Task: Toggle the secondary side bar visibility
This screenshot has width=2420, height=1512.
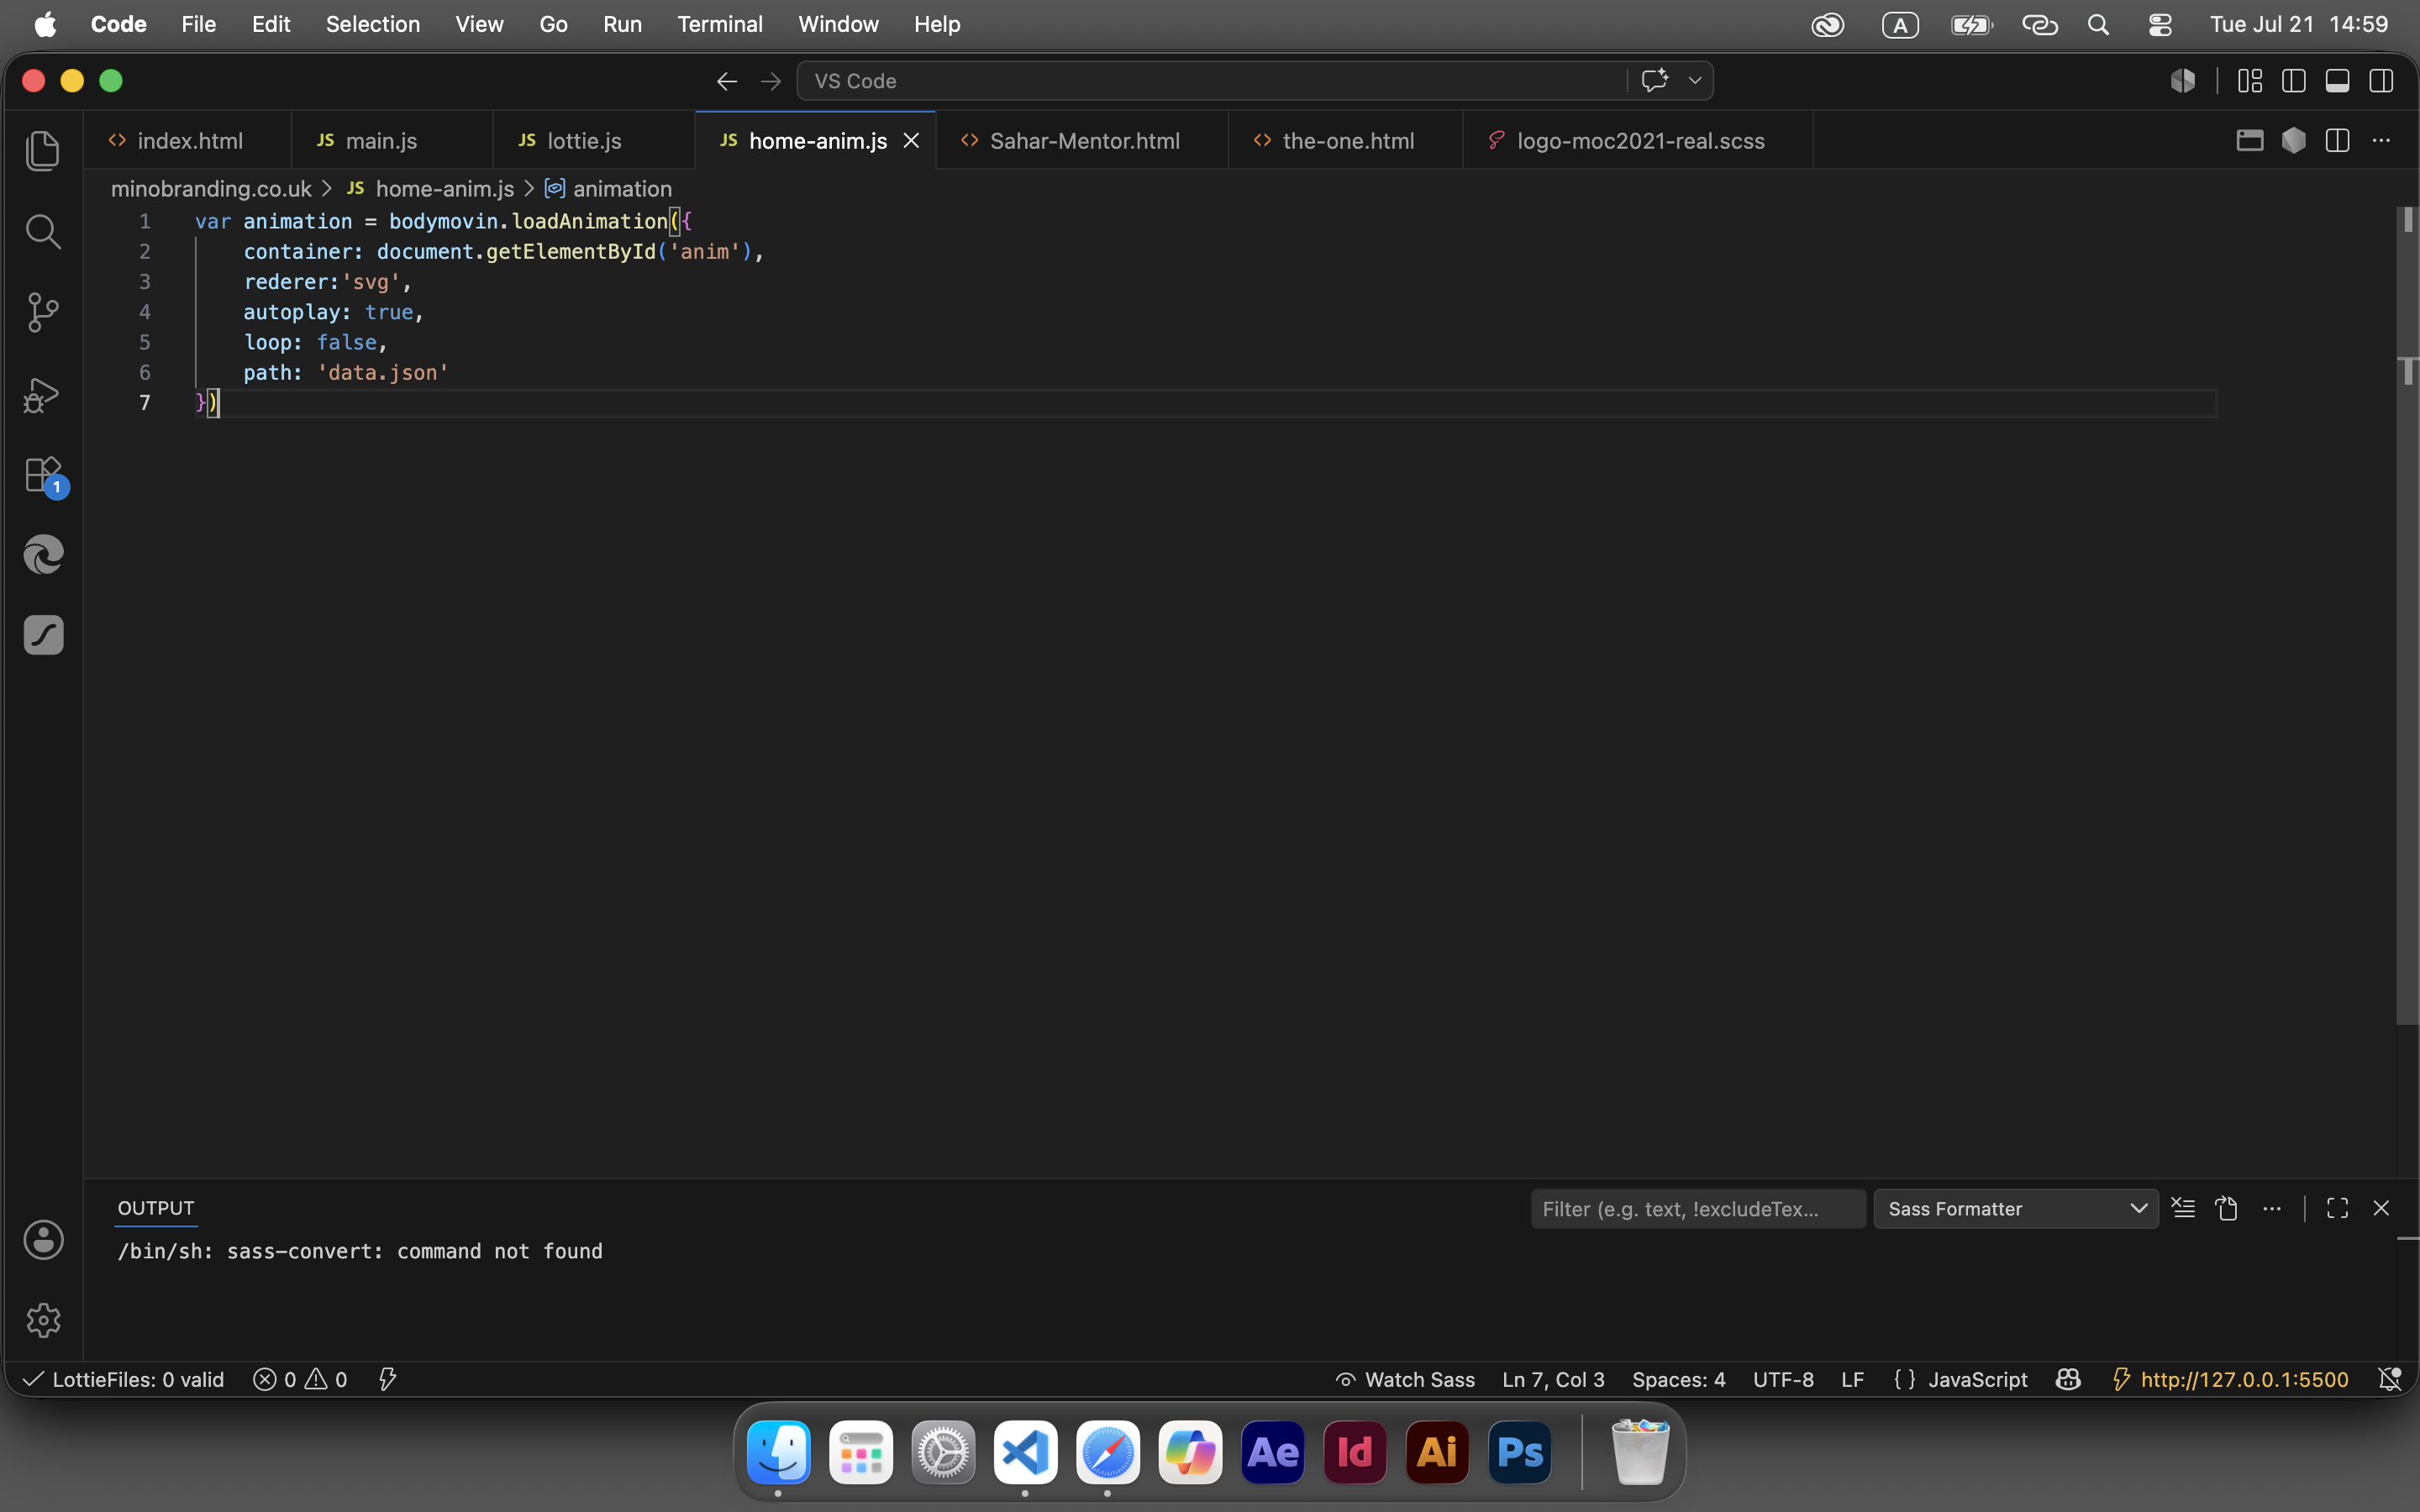Action: (x=2381, y=81)
